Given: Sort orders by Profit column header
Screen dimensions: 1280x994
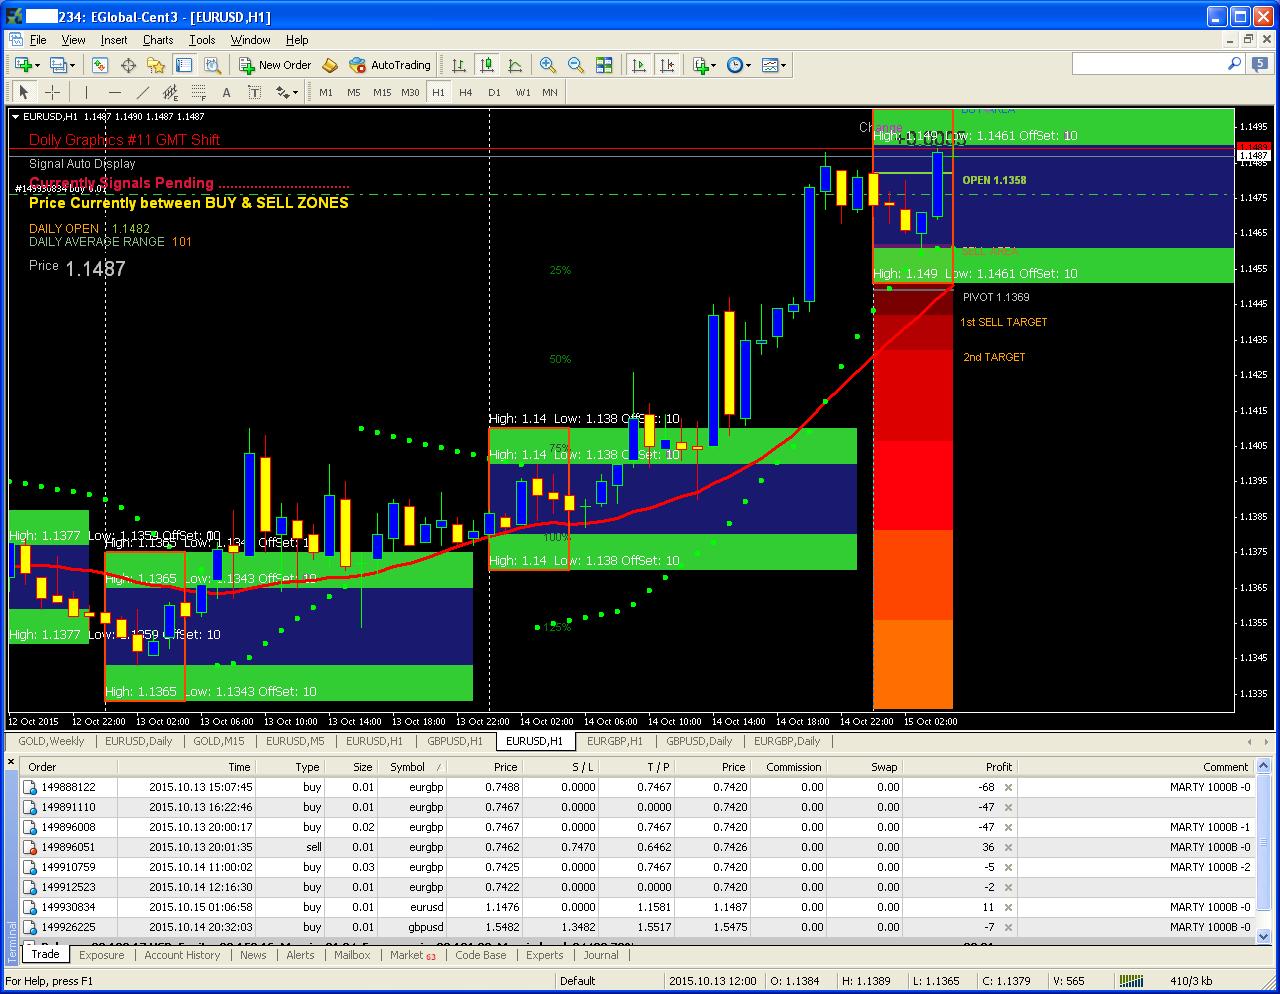Looking at the screenshot, I should 959,767.
